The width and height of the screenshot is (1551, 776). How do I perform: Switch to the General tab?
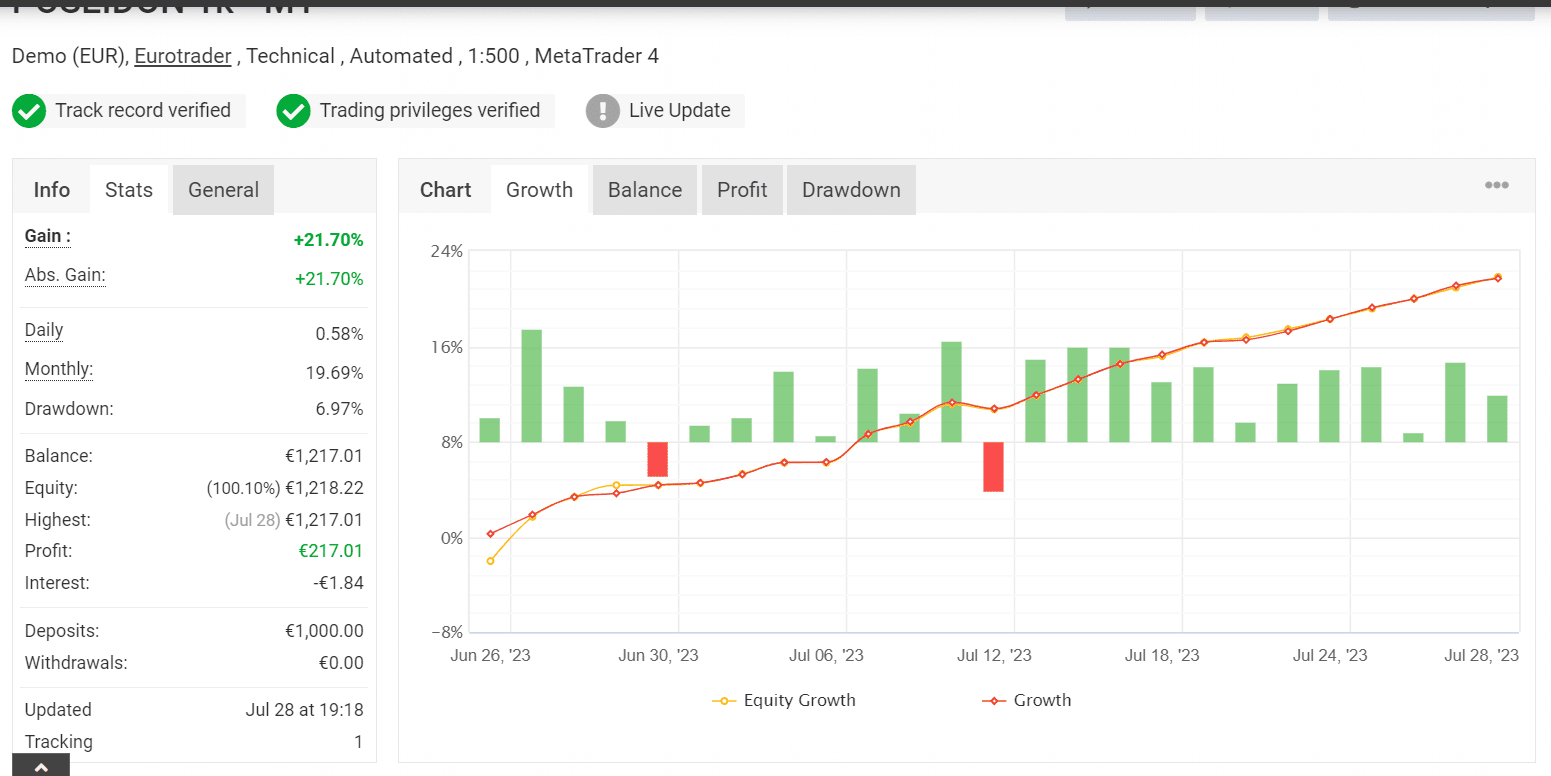tap(223, 190)
